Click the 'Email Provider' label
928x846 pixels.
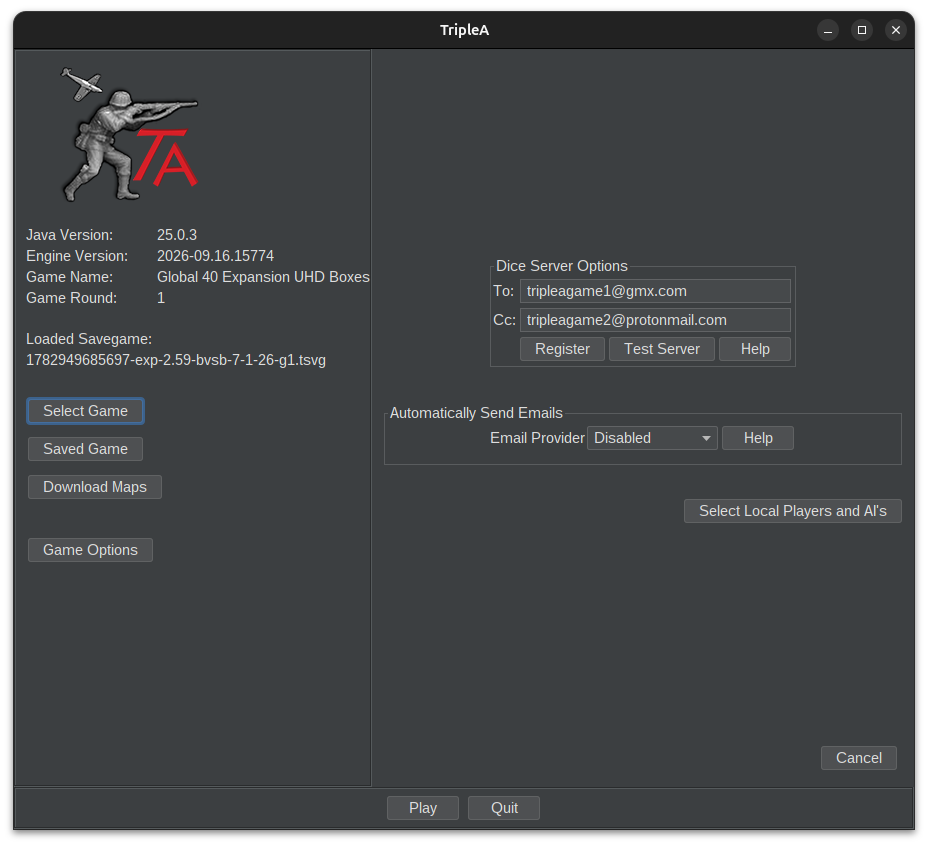point(537,438)
